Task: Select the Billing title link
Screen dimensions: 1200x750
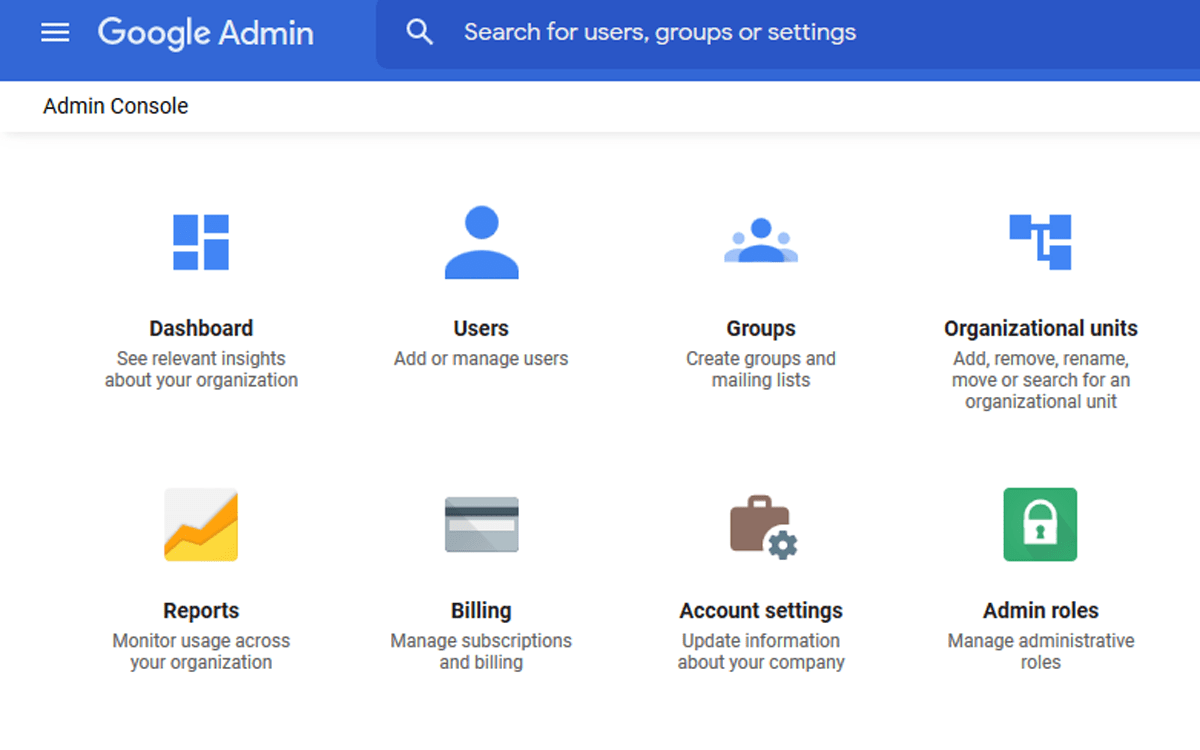Action: click(481, 610)
